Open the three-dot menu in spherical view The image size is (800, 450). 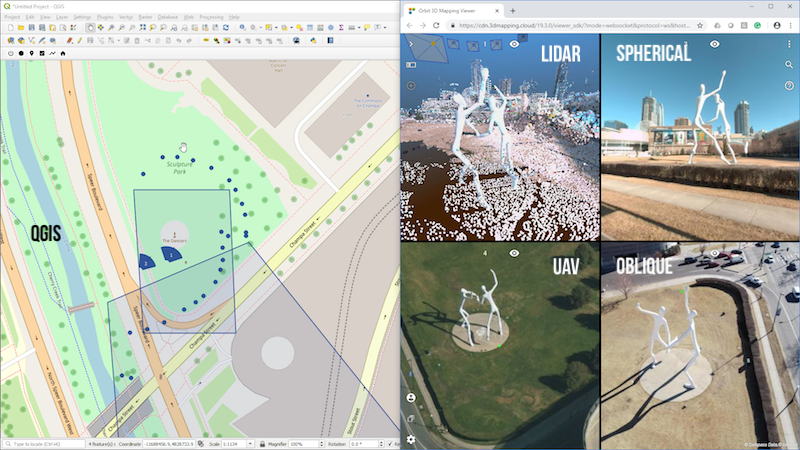[789, 45]
